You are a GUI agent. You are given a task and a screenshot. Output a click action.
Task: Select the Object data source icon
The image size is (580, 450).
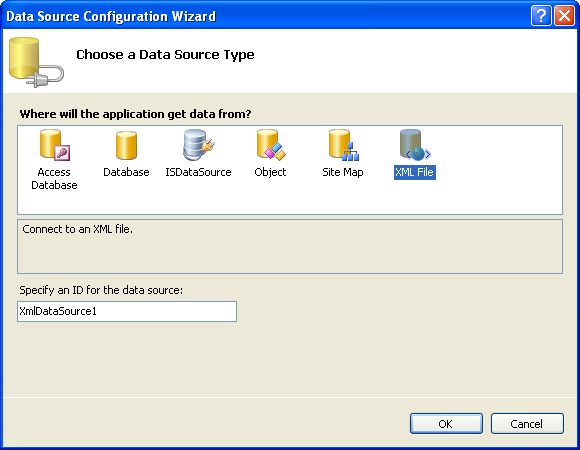(x=271, y=145)
